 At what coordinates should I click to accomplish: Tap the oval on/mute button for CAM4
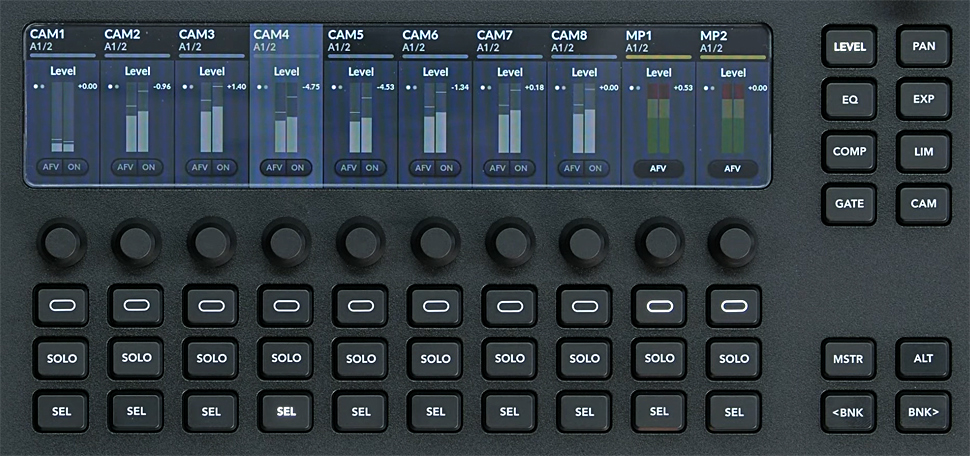285,306
